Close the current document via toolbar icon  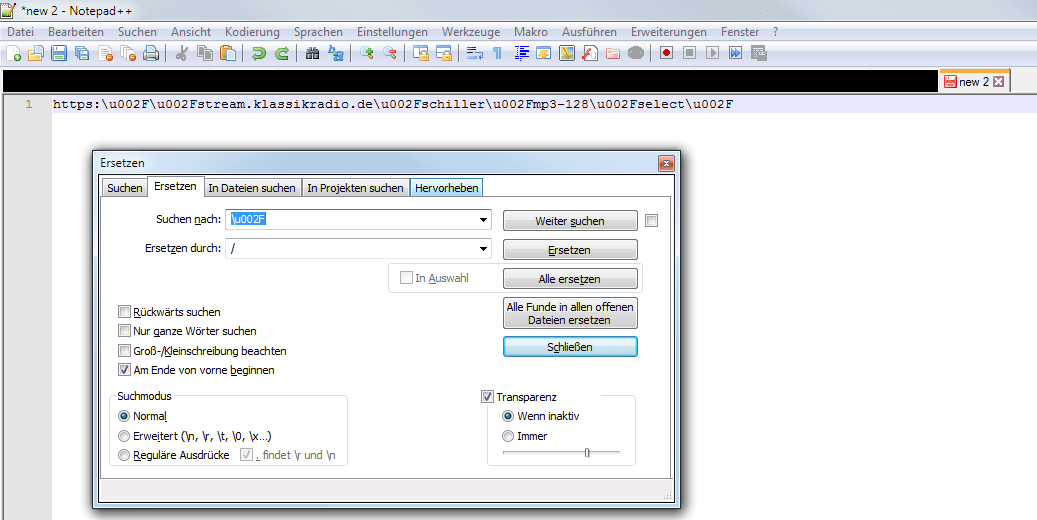tap(105, 54)
